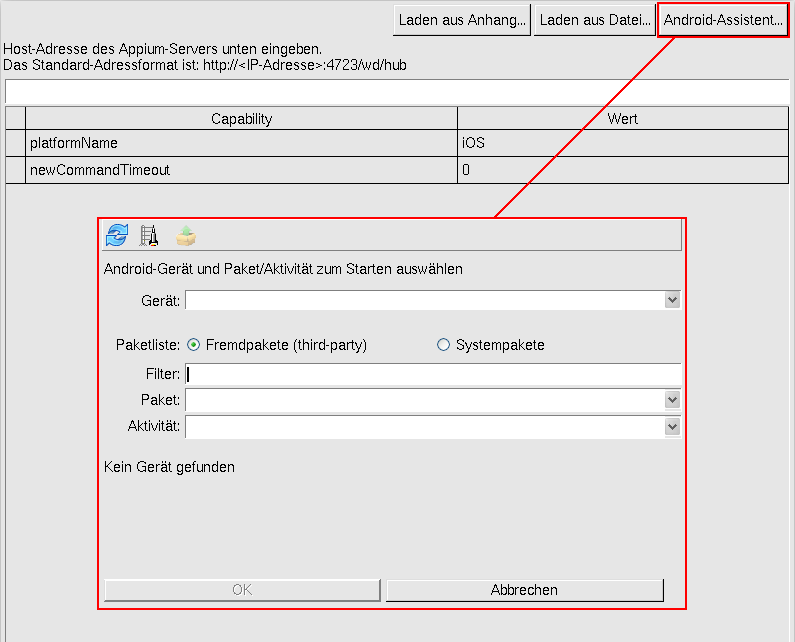This screenshot has width=795, height=642.
Task: Click Laden aus Datei... button
Action: pos(595,20)
